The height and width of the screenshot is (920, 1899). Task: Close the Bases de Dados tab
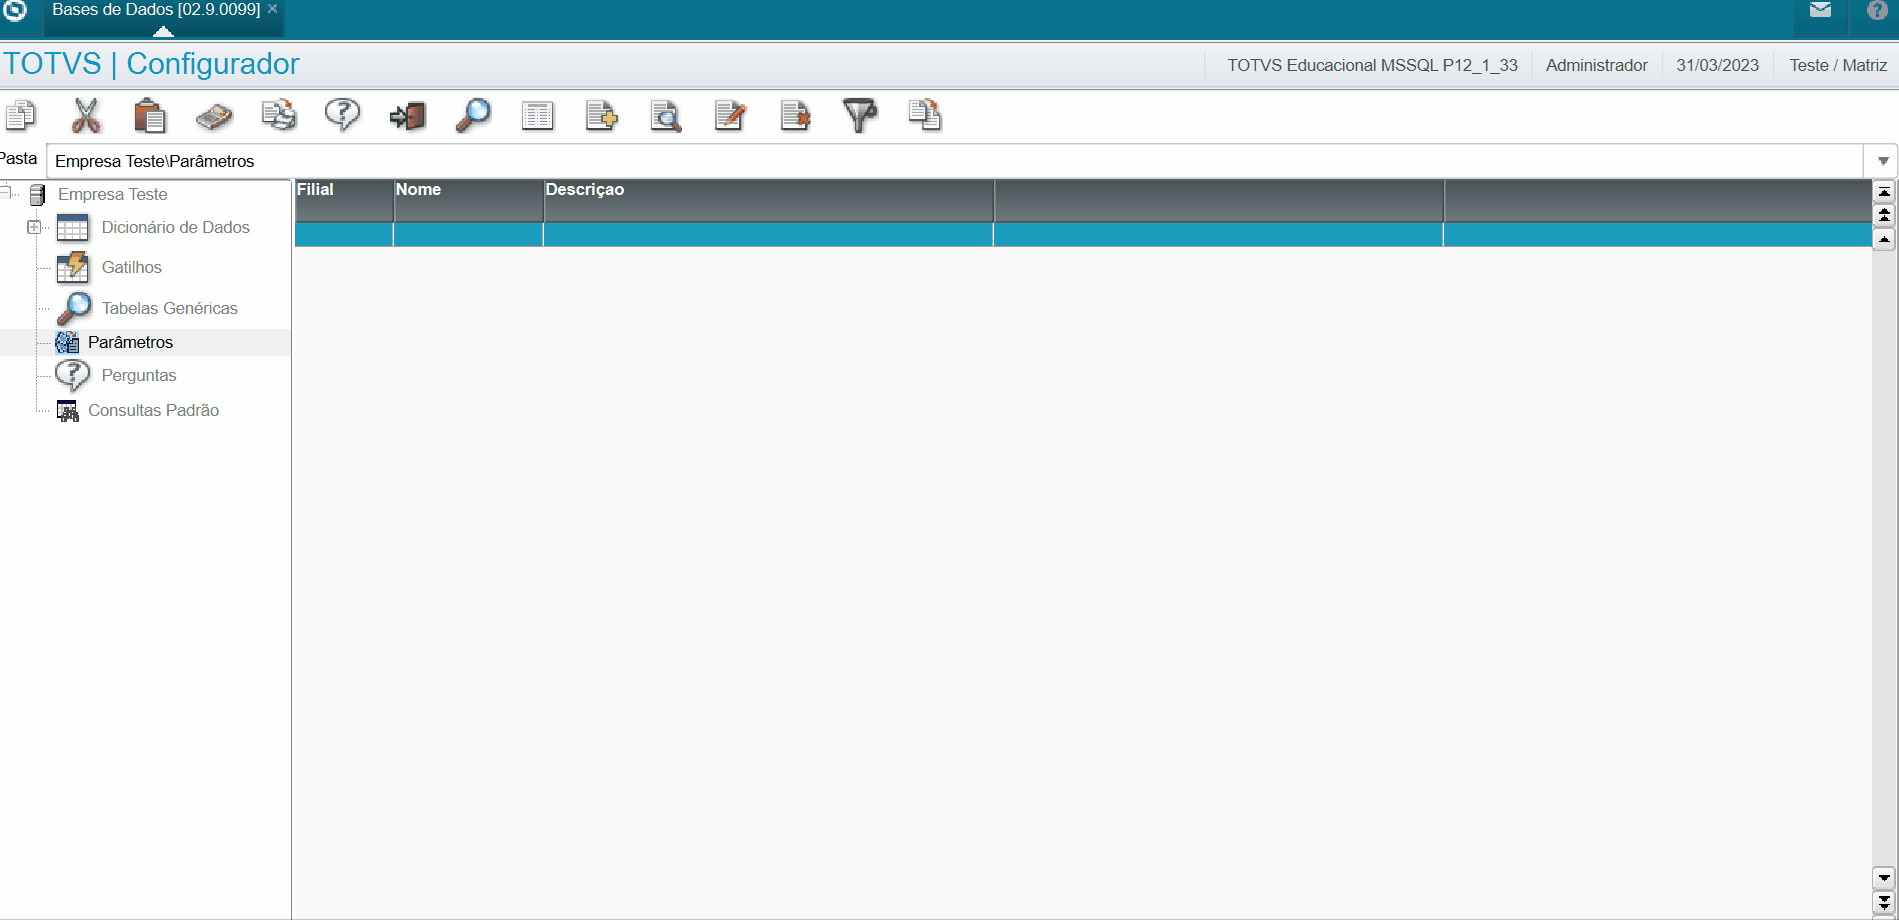(x=272, y=8)
